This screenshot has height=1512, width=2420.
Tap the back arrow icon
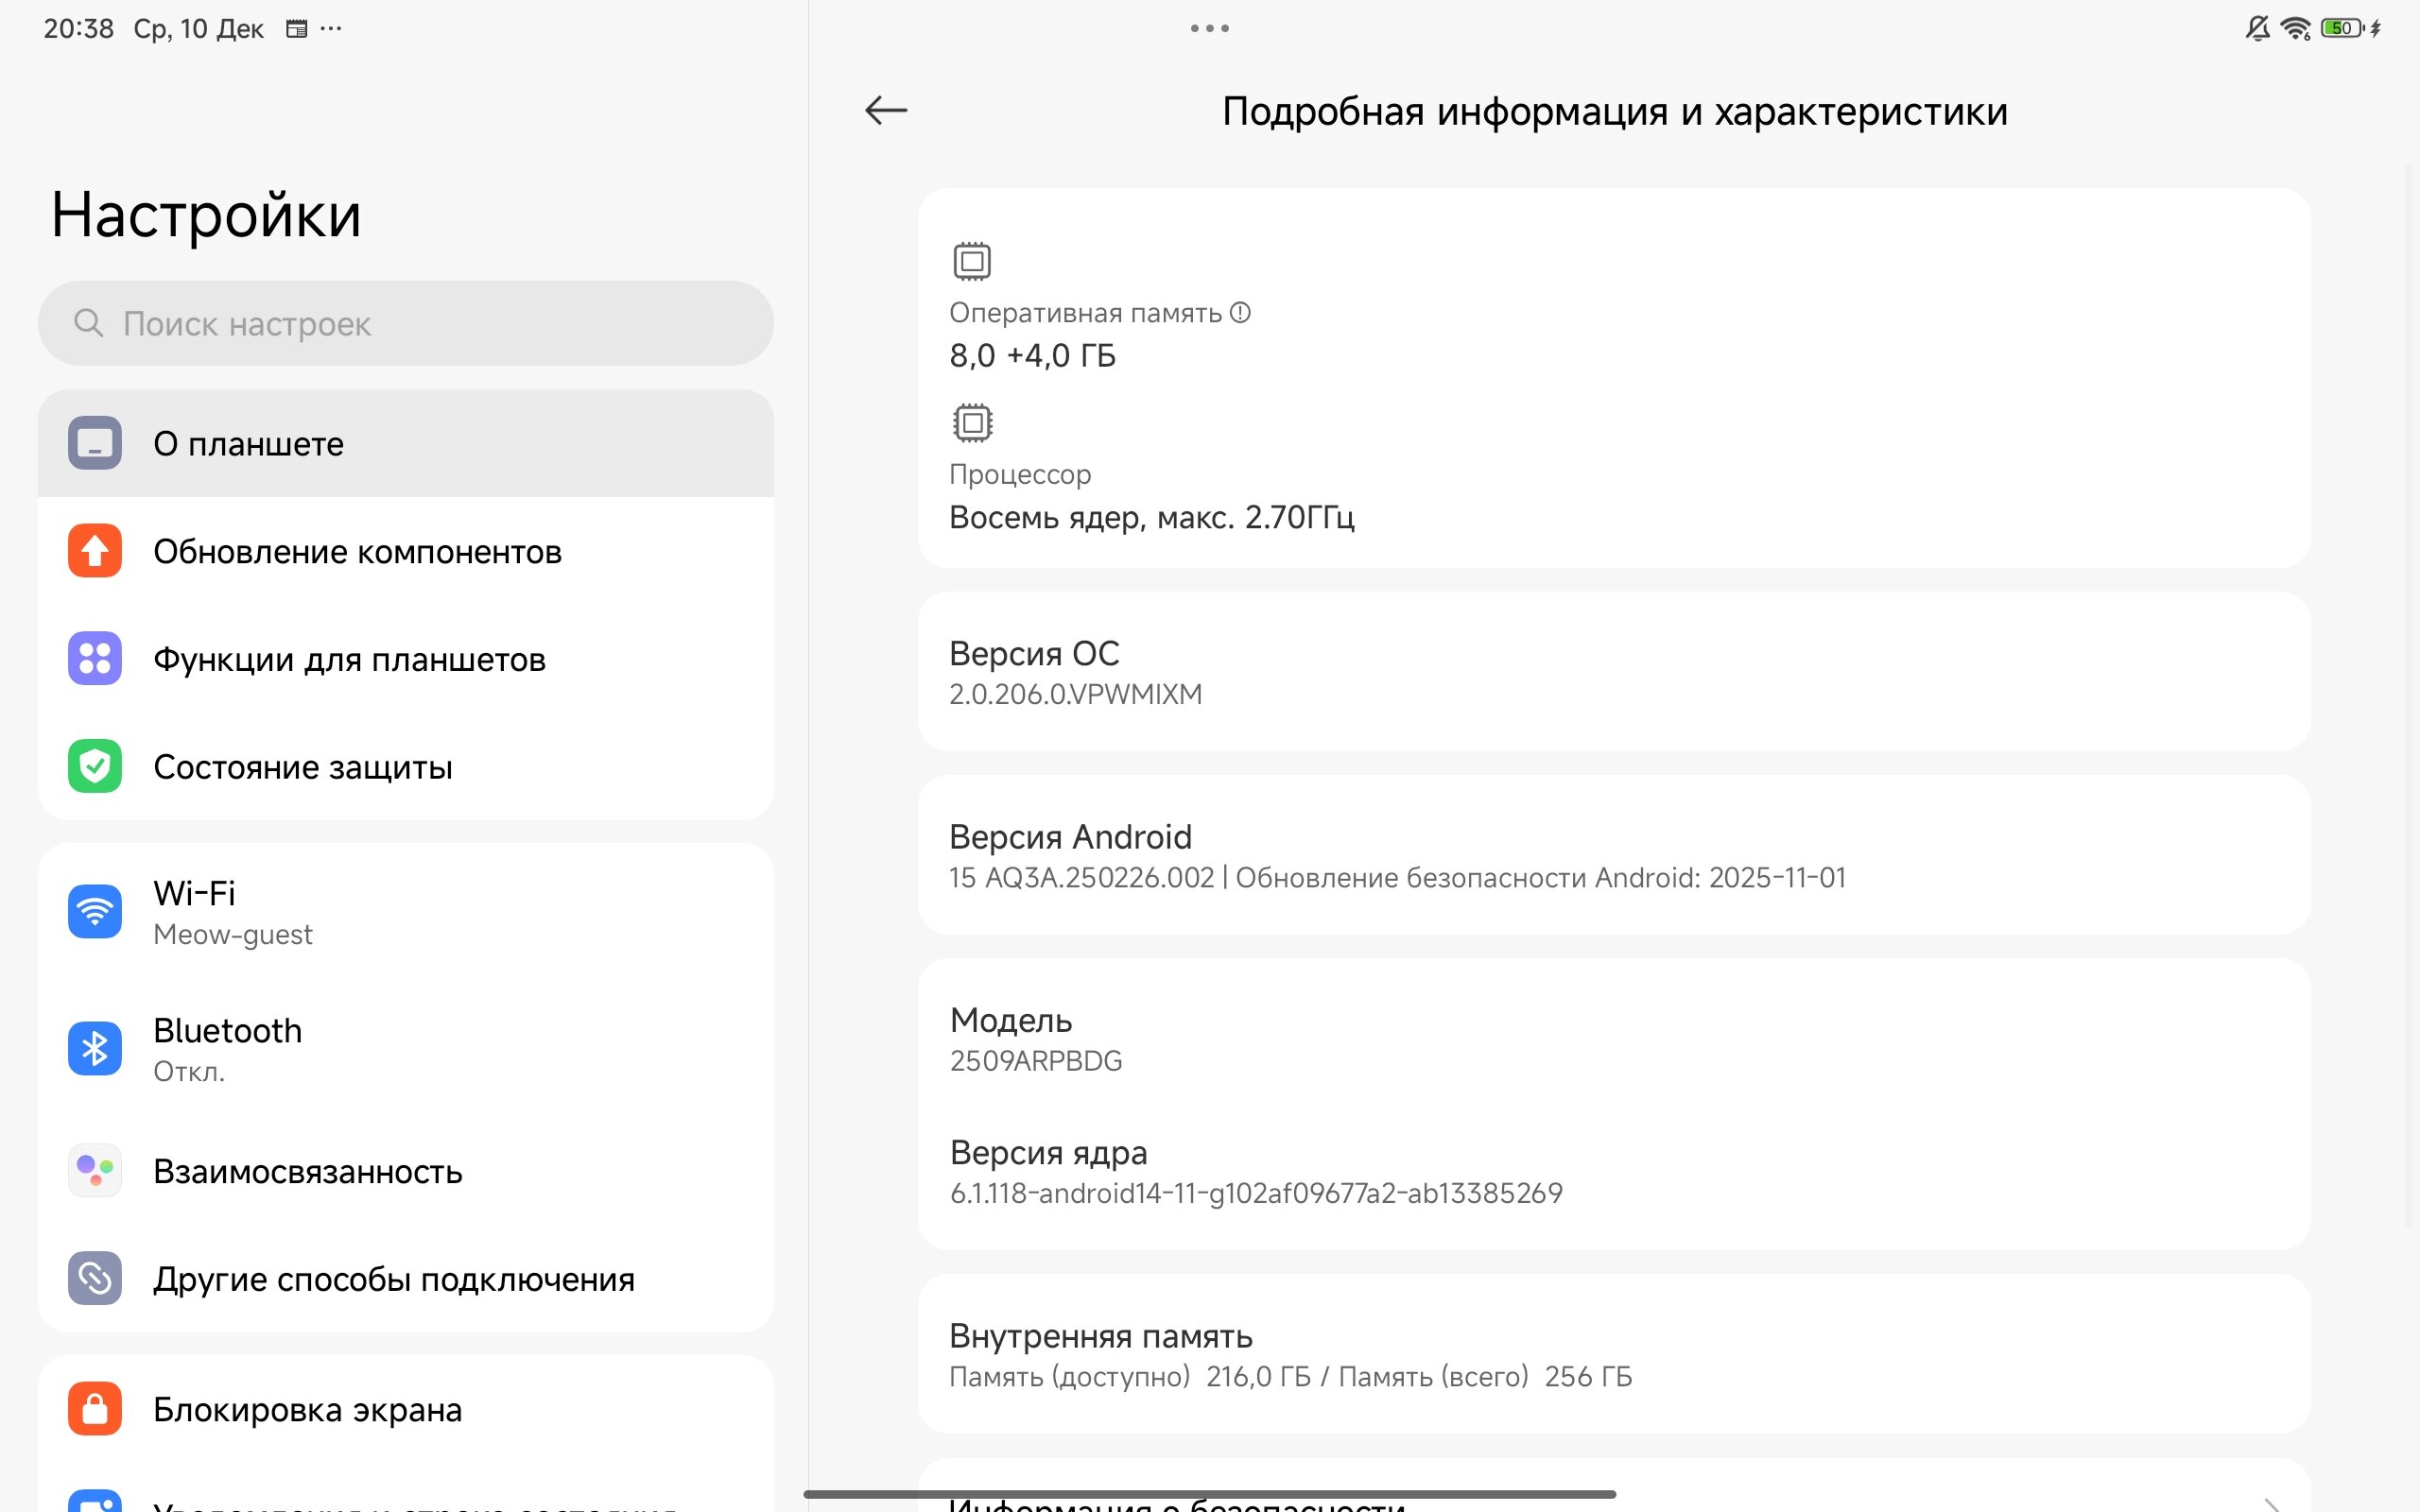tap(885, 110)
